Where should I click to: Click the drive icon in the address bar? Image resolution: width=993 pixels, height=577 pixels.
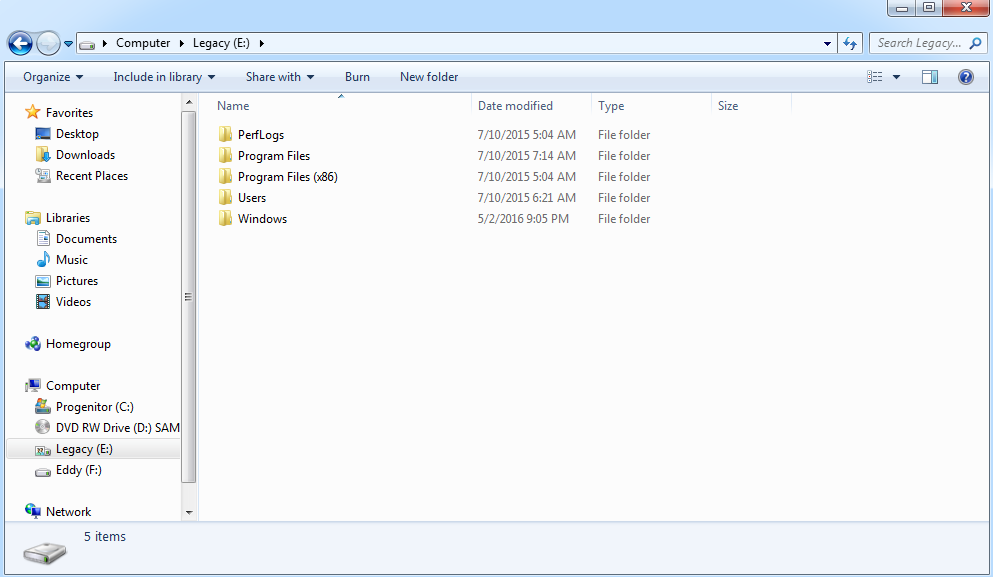pos(87,44)
